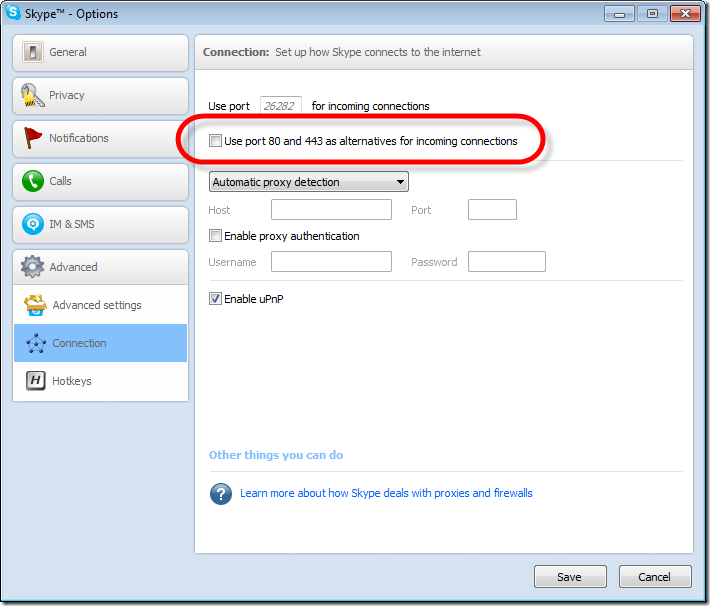This screenshot has height=606, width=710.
Task: Uncheck the Enable uPnP checkbox
Action: 215,299
